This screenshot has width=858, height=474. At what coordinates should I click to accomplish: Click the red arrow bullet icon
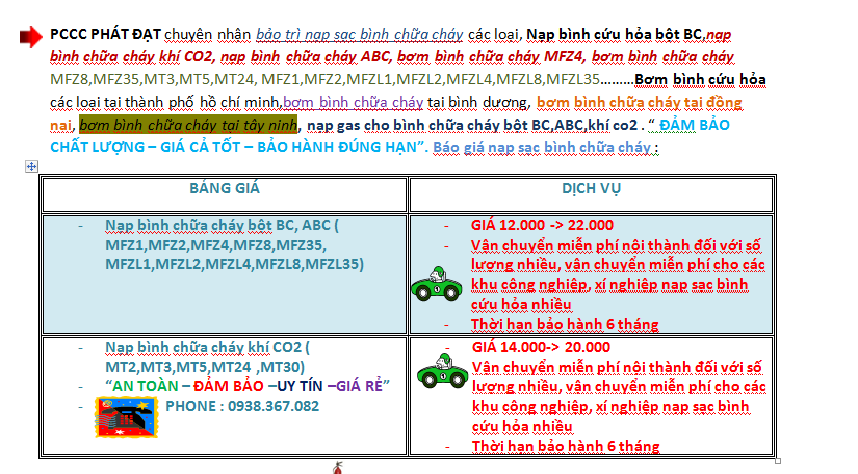tap(31, 36)
